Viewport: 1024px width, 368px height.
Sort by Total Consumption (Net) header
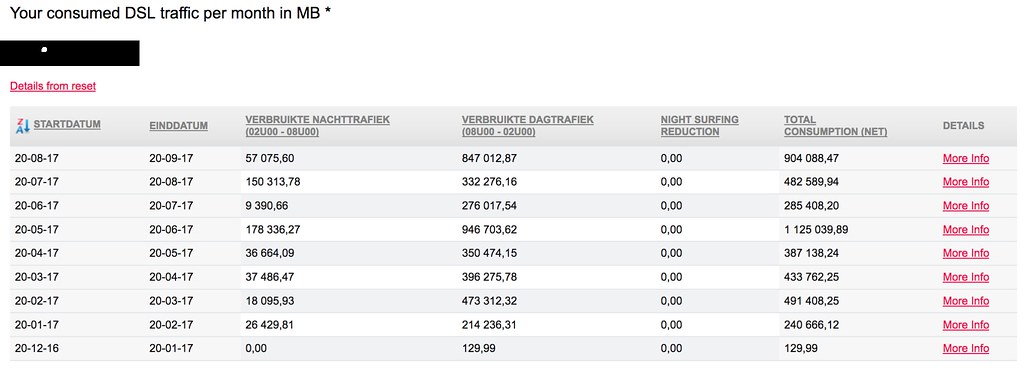pyautogui.click(x=835, y=125)
